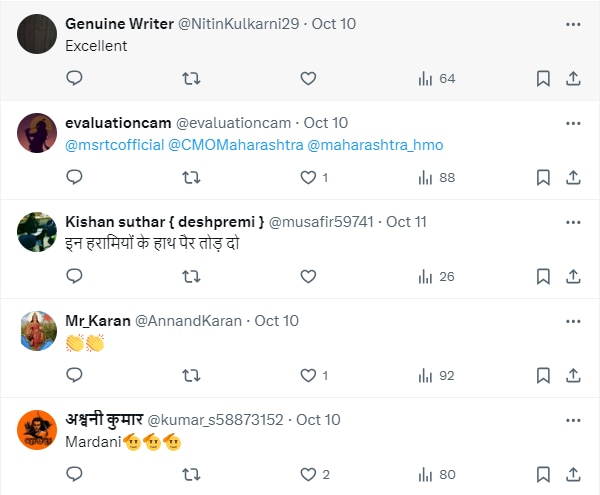Repost the evaluationcam tweet
Viewport: 600px width, 495px height.
[x=191, y=177]
